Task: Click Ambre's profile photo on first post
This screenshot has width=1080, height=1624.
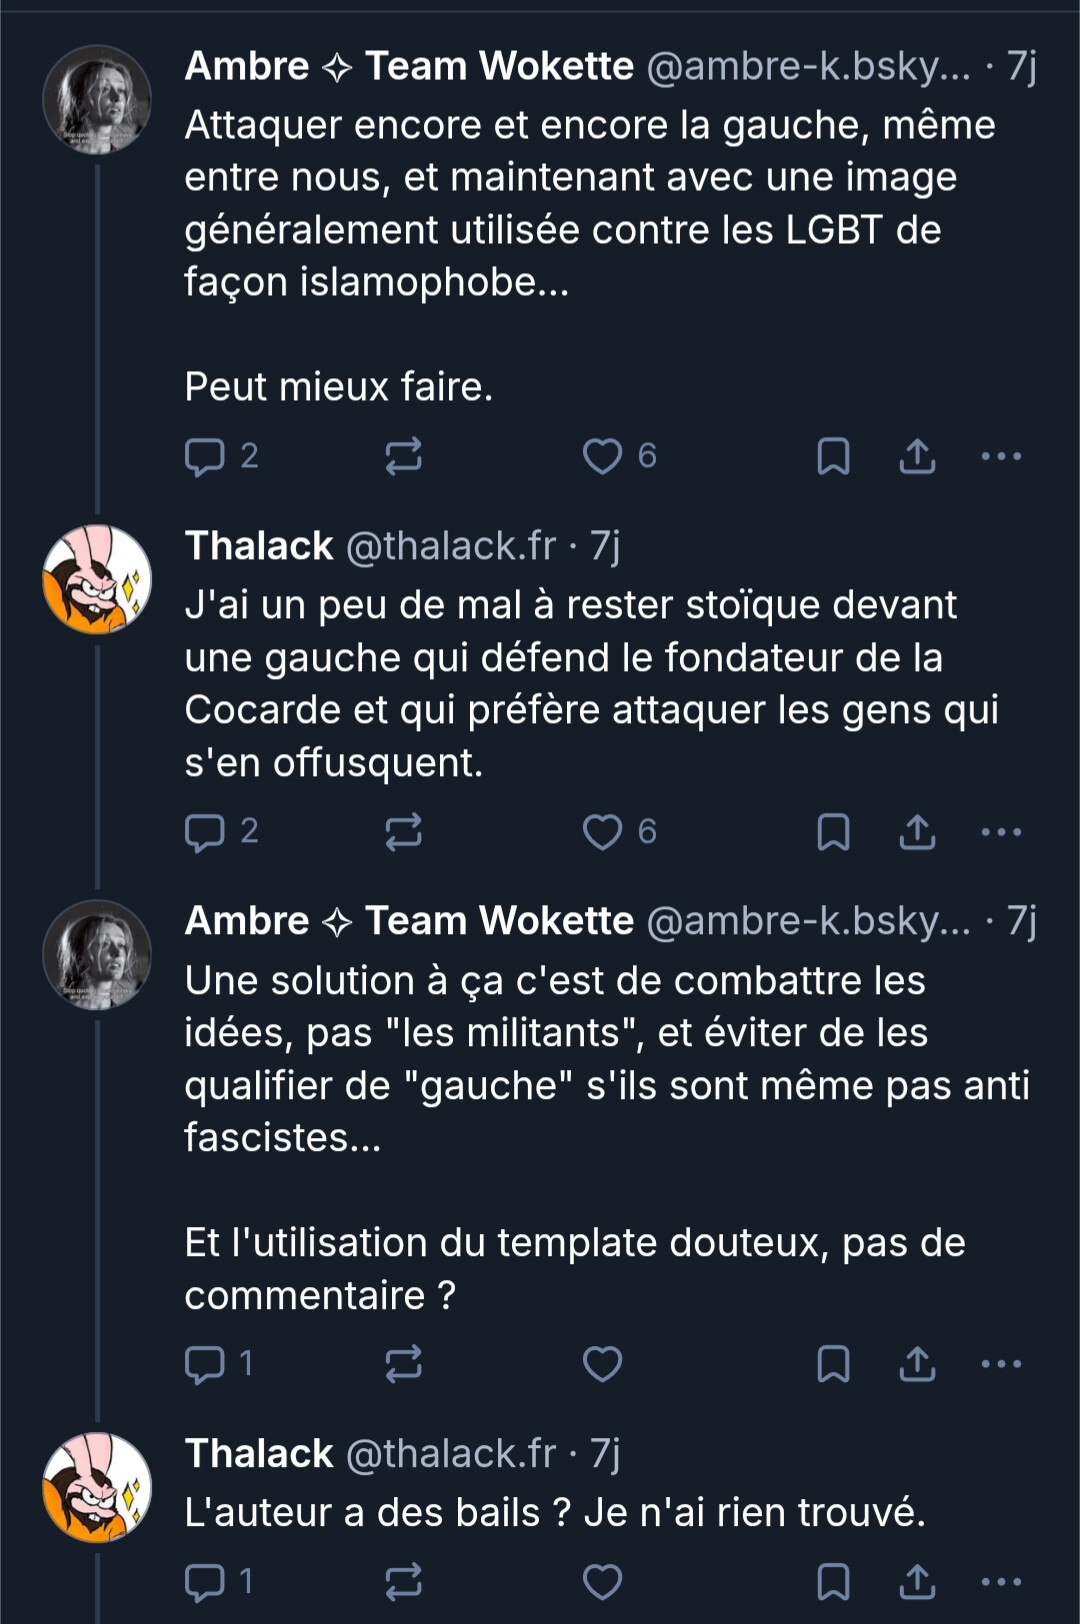Action: [97, 100]
